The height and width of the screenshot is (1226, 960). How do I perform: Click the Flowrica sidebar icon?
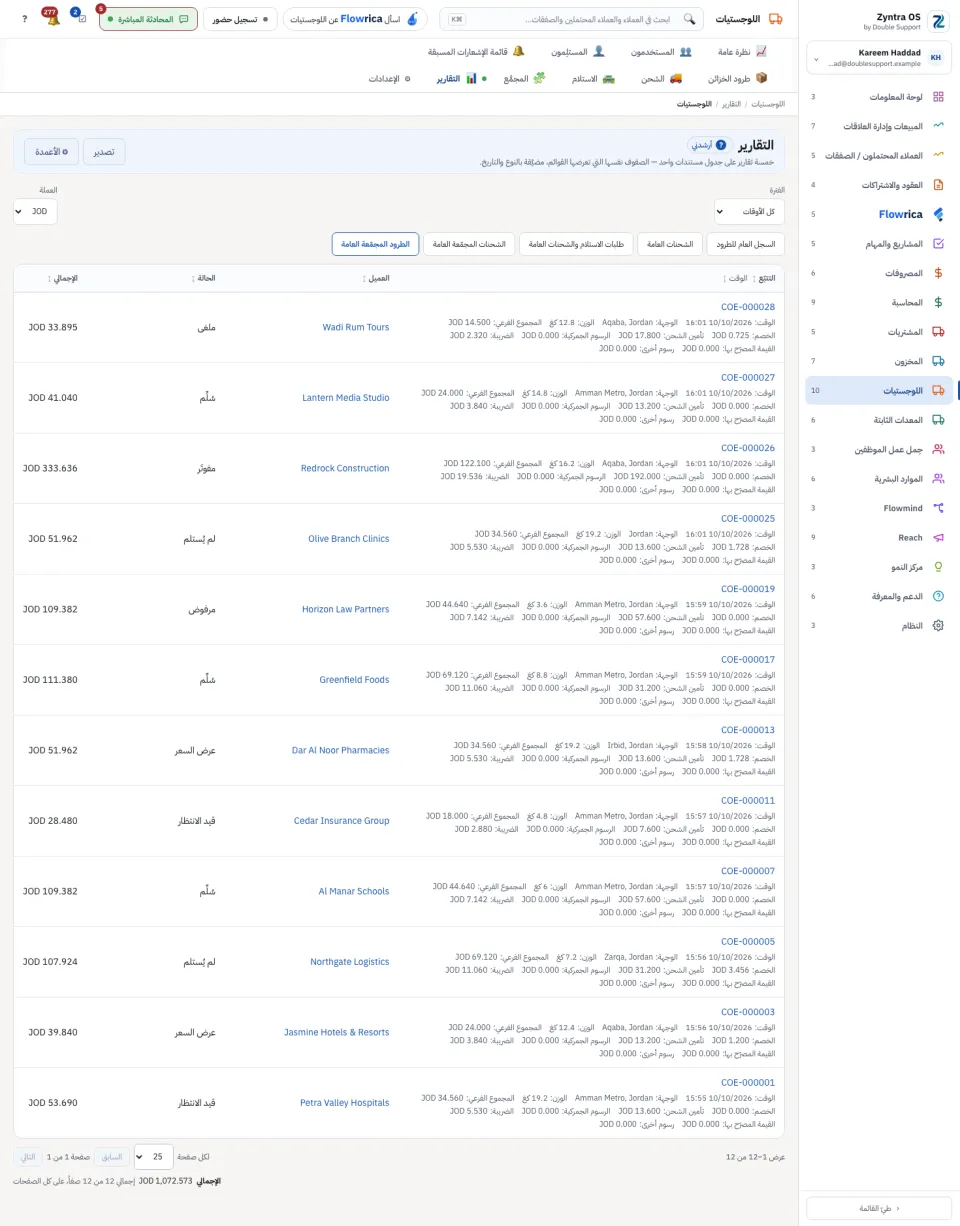pos(938,214)
